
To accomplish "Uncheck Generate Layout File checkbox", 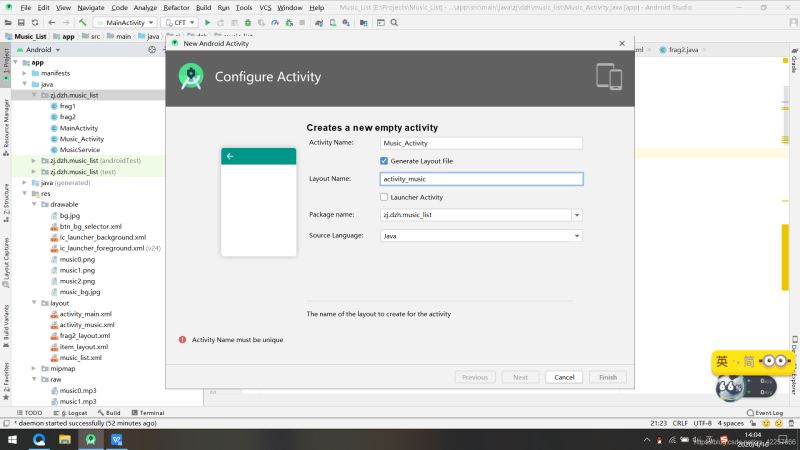I will point(384,161).
